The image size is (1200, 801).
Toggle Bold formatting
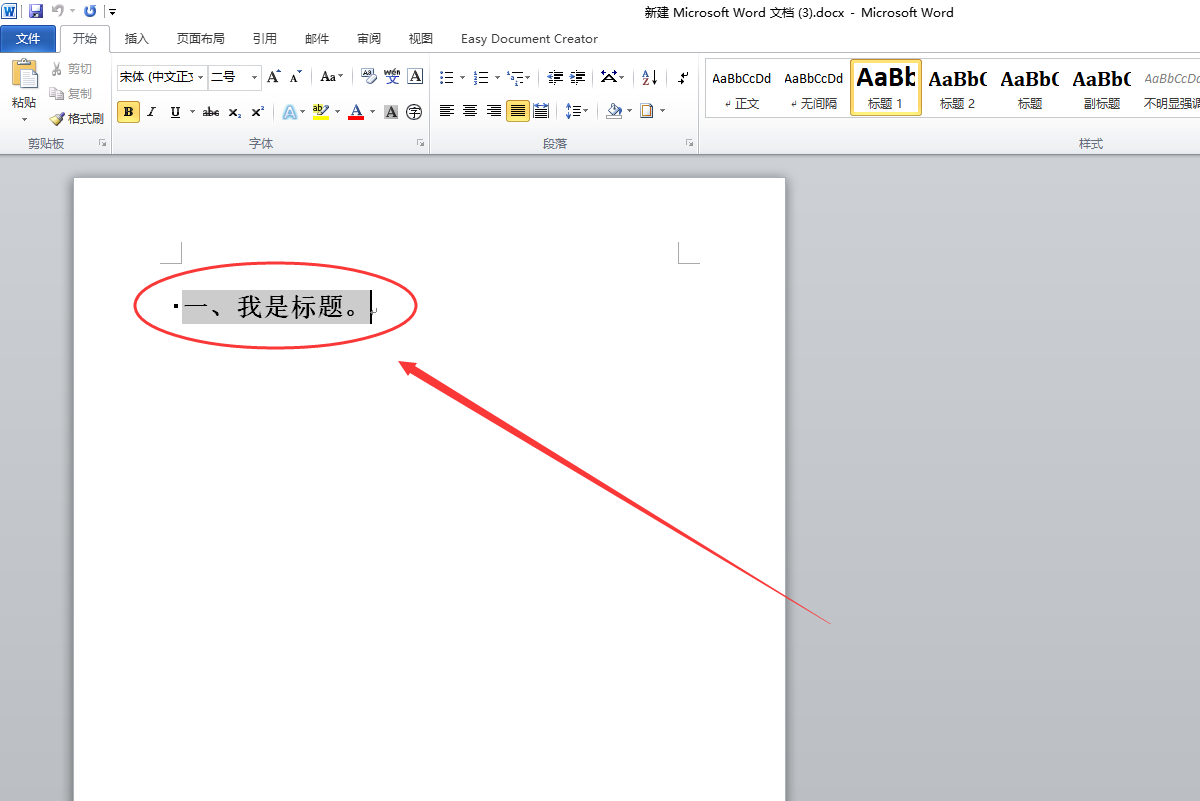tap(128, 112)
